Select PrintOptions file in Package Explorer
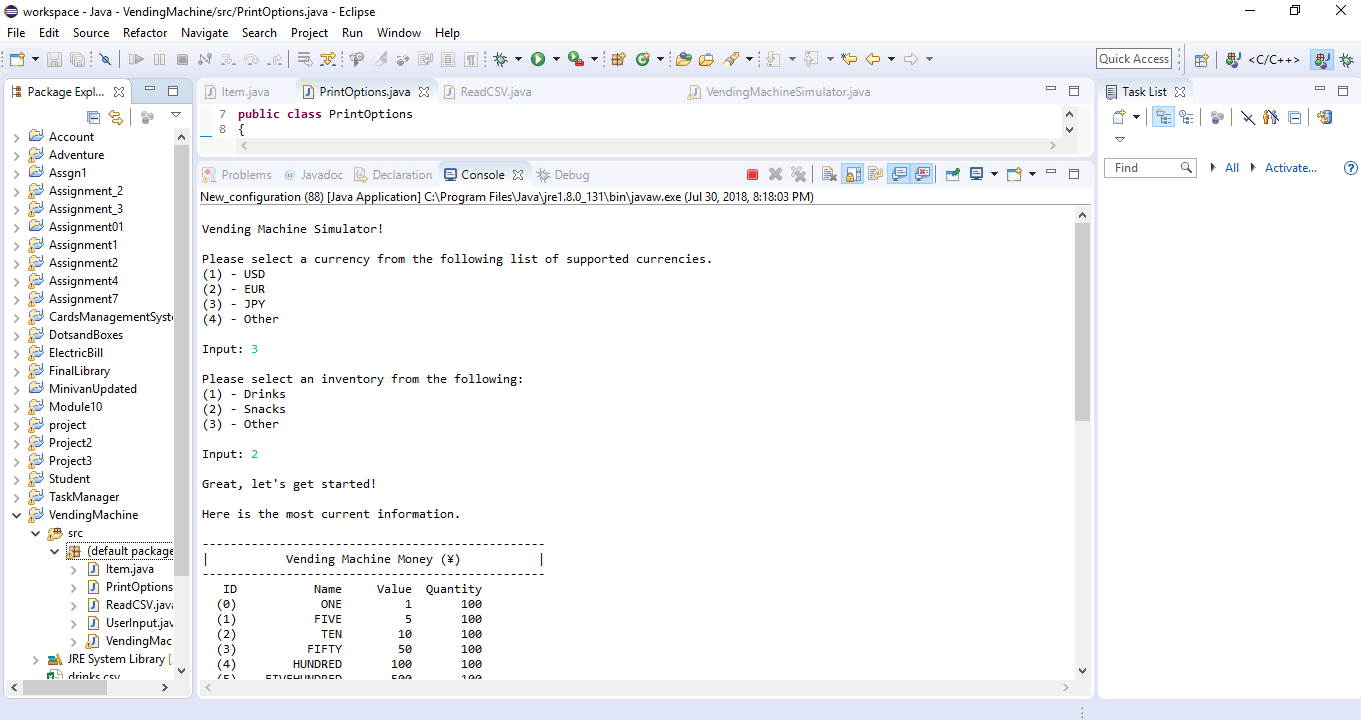The height and width of the screenshot is (720, 1361). pyautogui.click(x=130, y=587)
